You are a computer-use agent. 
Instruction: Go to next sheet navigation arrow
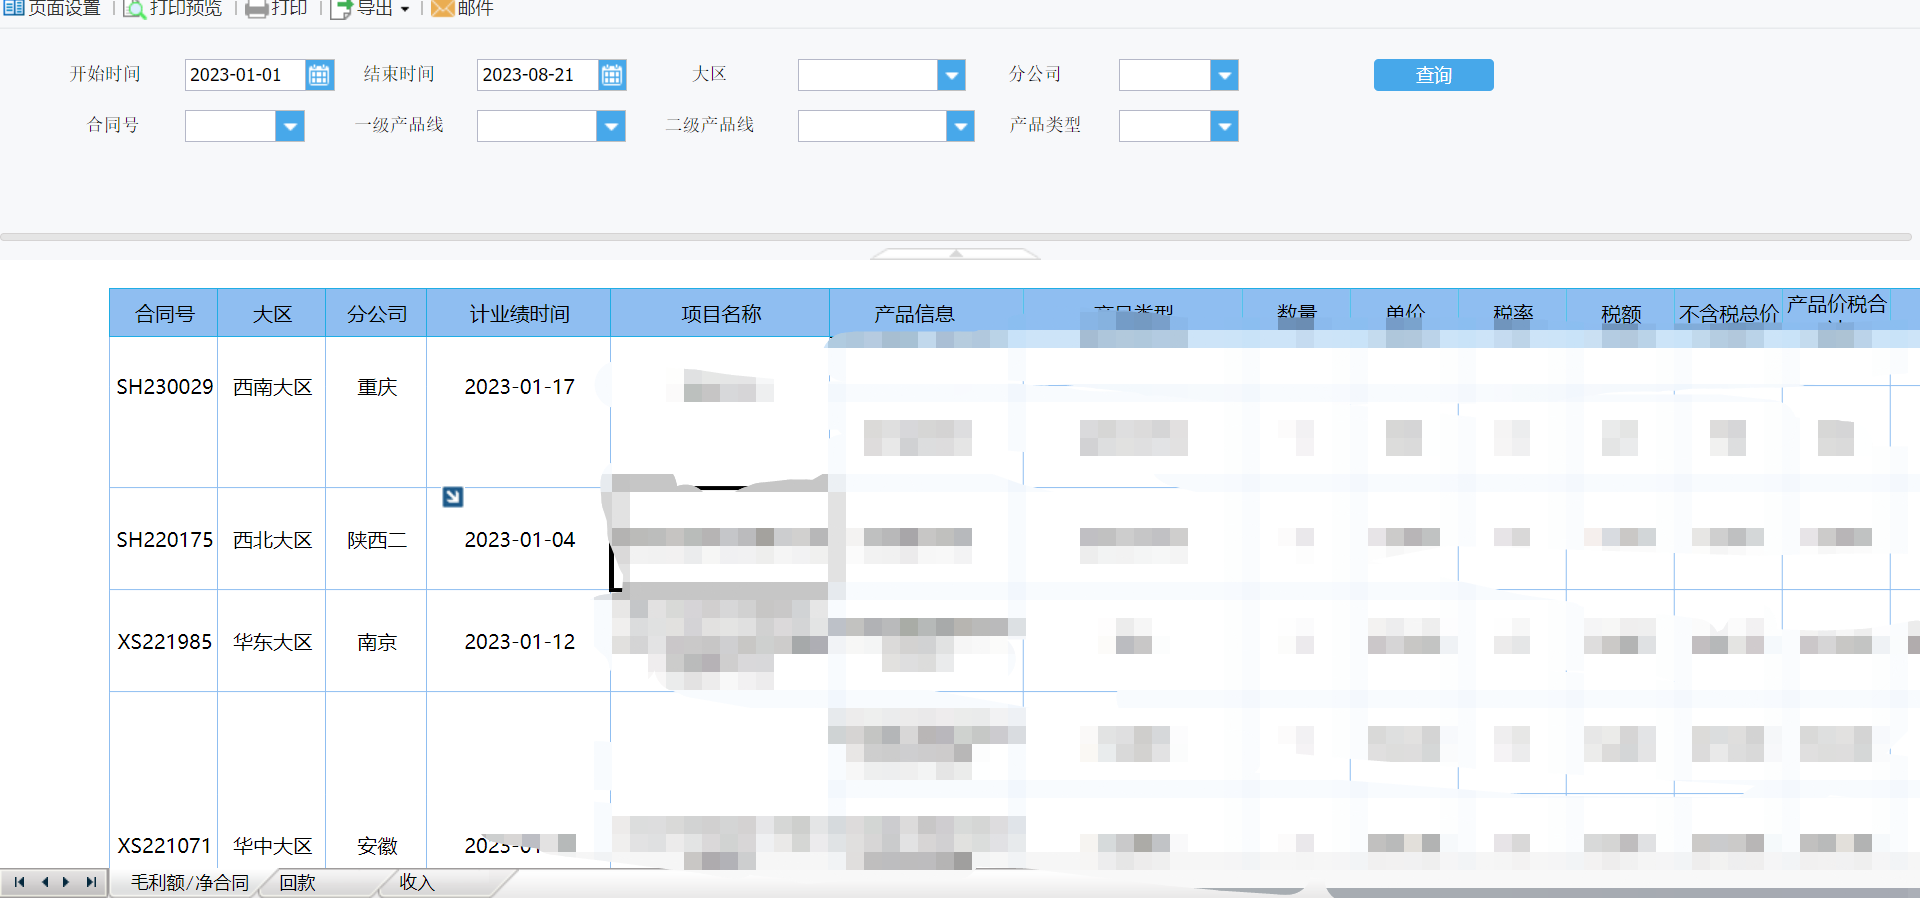tap(66, 882)
